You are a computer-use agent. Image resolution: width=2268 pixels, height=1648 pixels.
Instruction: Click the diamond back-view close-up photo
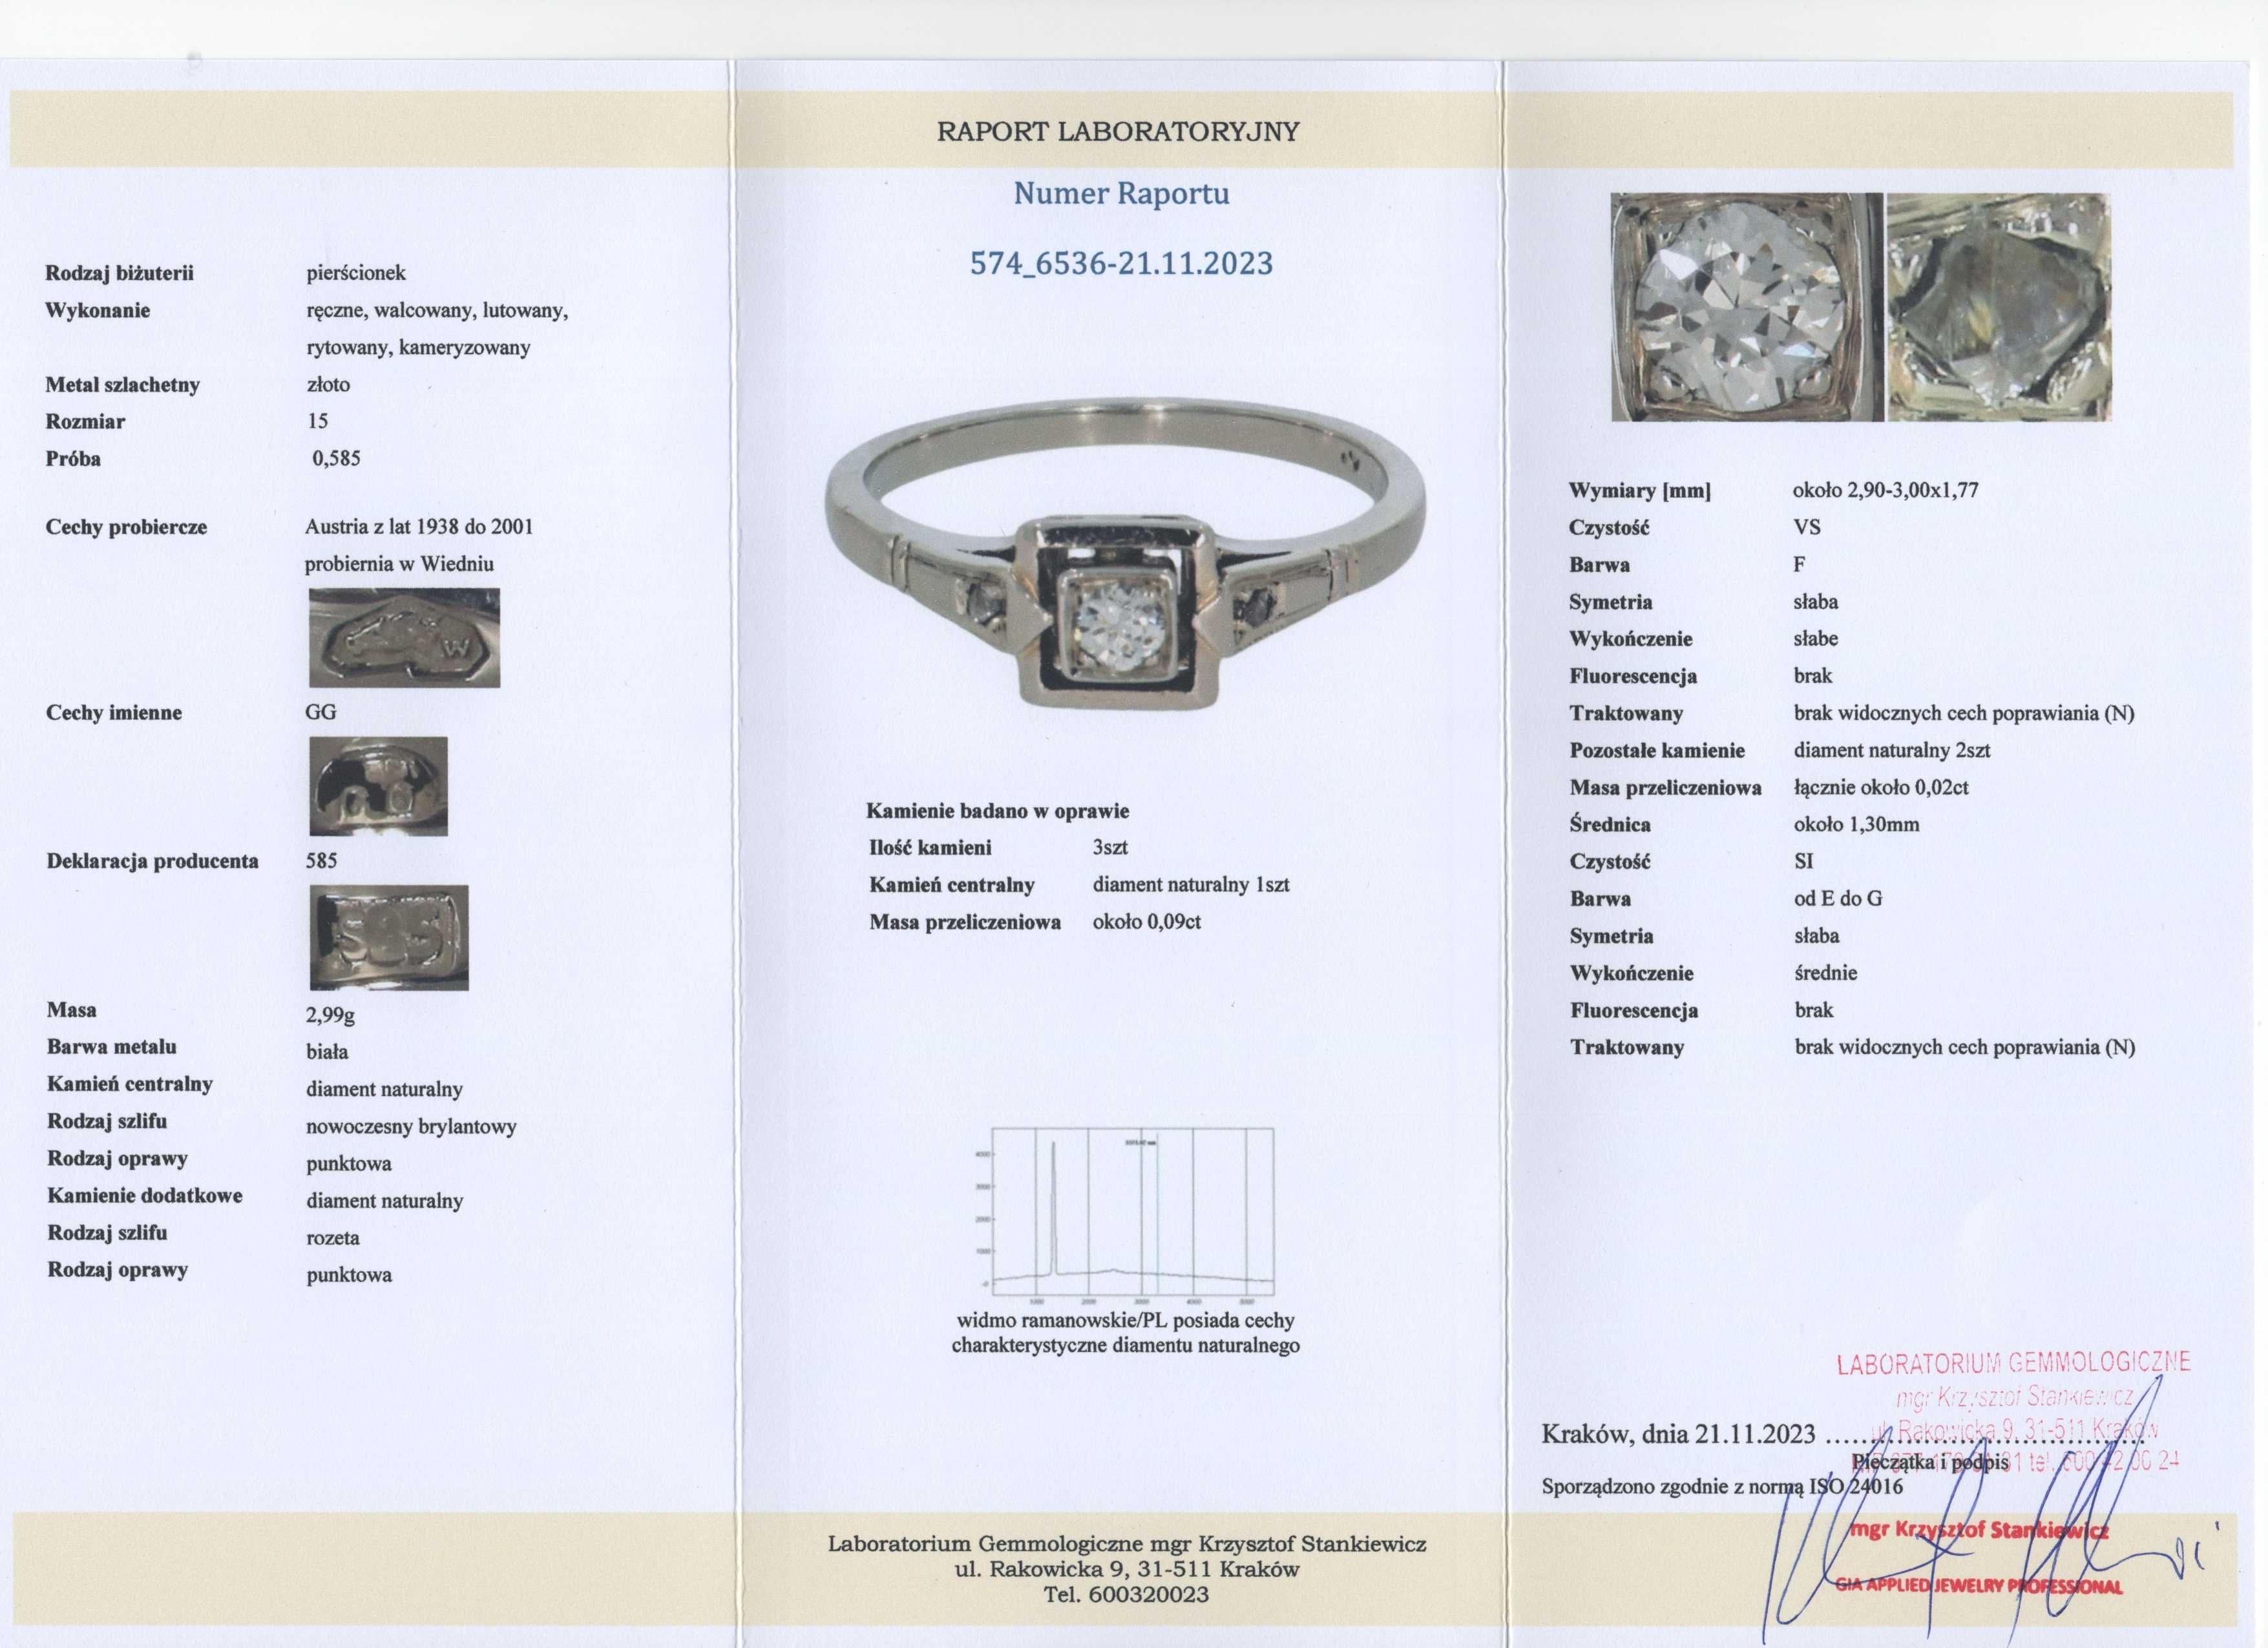click(1998, 307)
